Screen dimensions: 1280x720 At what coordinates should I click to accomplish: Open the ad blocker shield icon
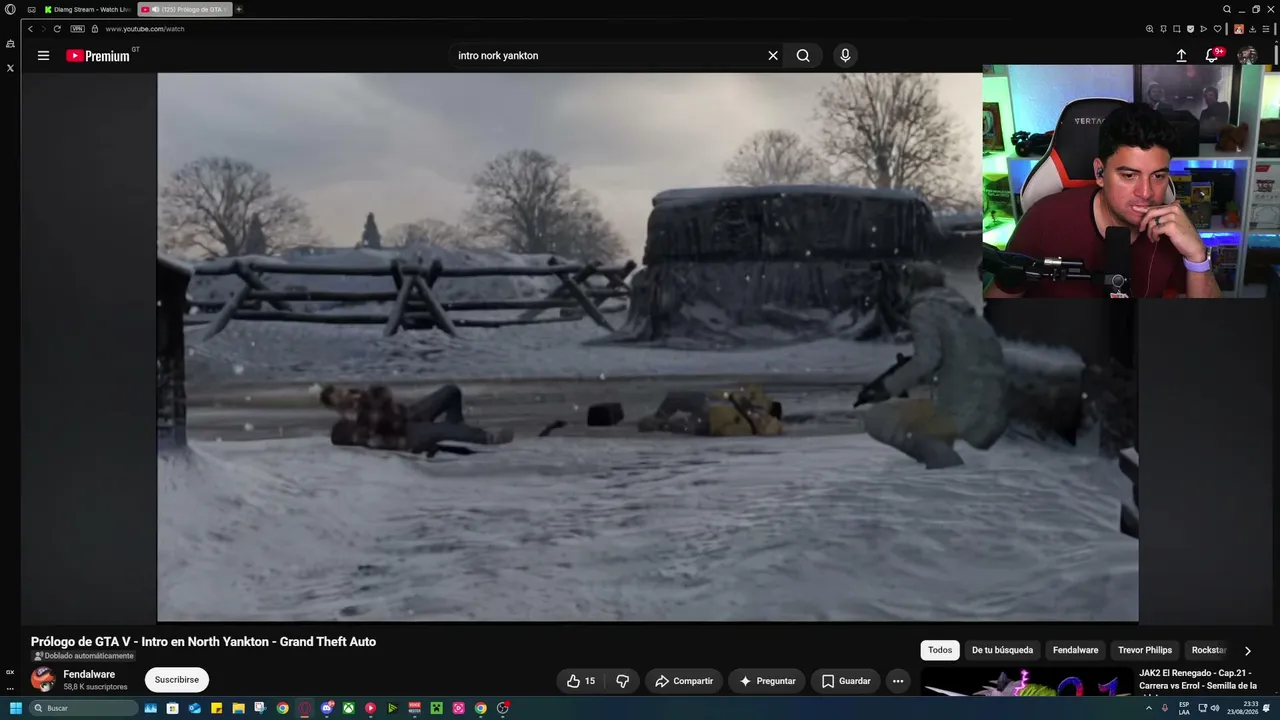(1190, 29)
